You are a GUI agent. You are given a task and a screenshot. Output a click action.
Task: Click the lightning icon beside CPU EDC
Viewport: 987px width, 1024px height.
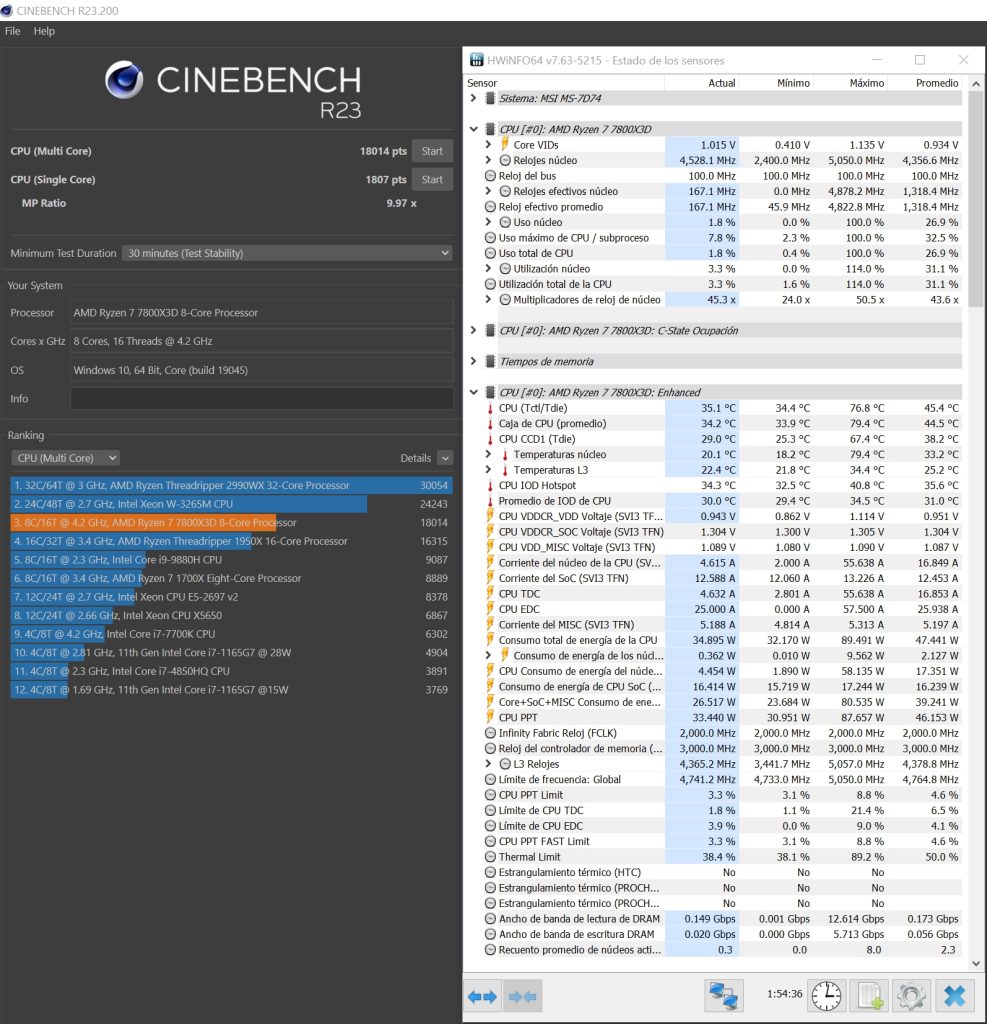point(490,609)
